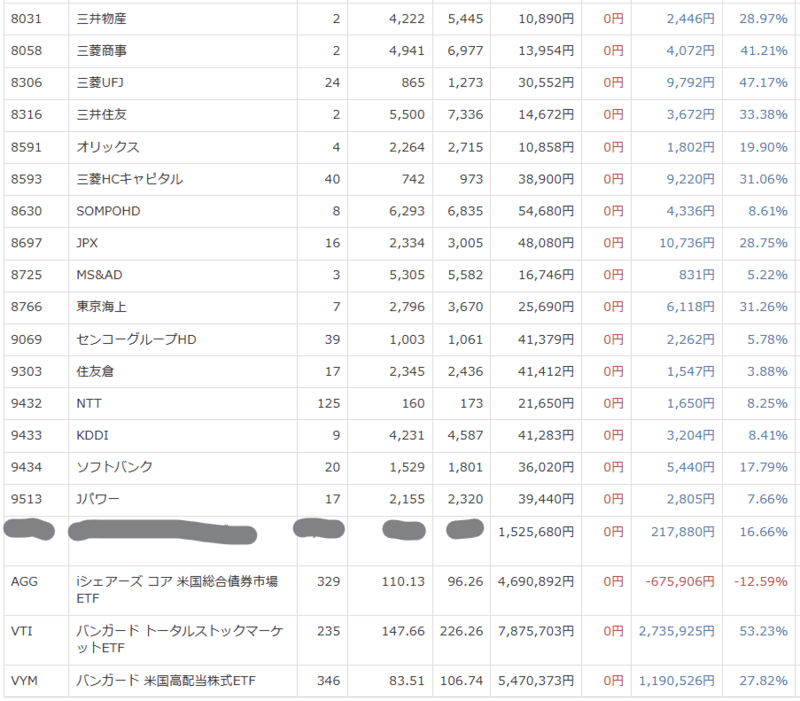Click stock code 8766
The width and height of the screenshot is (800, 701).
(26, 307)
